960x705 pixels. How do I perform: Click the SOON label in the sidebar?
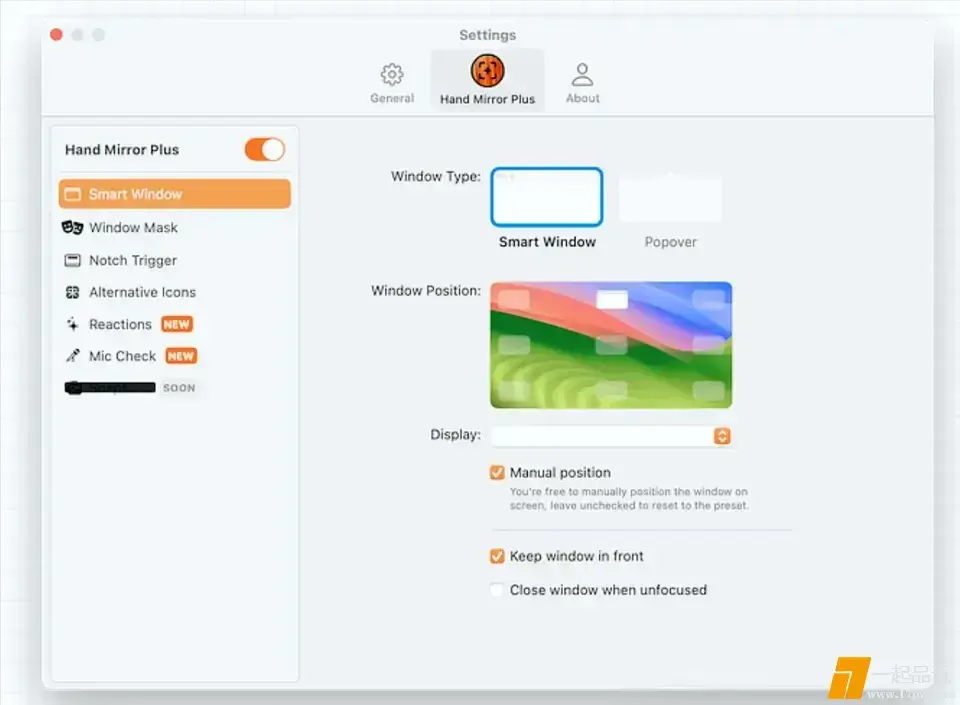(179, 388)
